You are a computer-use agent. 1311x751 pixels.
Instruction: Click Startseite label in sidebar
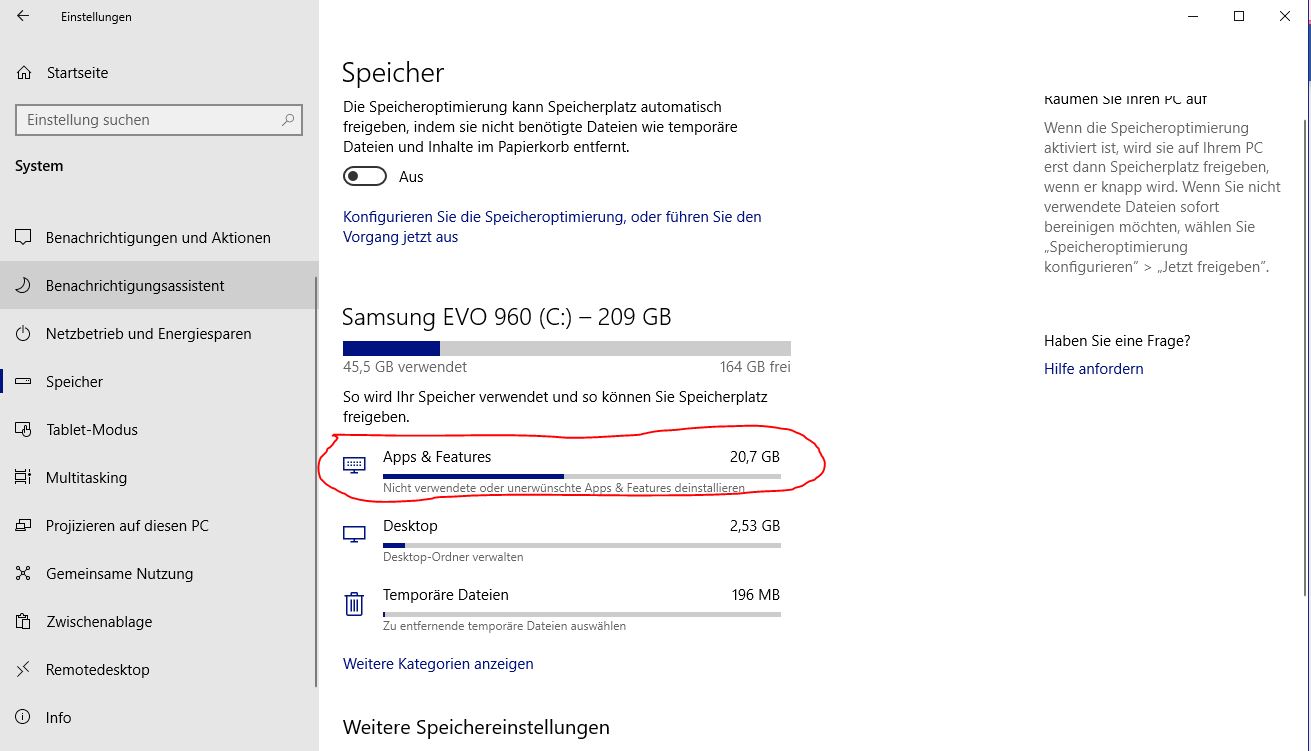[x=77, y=73]
